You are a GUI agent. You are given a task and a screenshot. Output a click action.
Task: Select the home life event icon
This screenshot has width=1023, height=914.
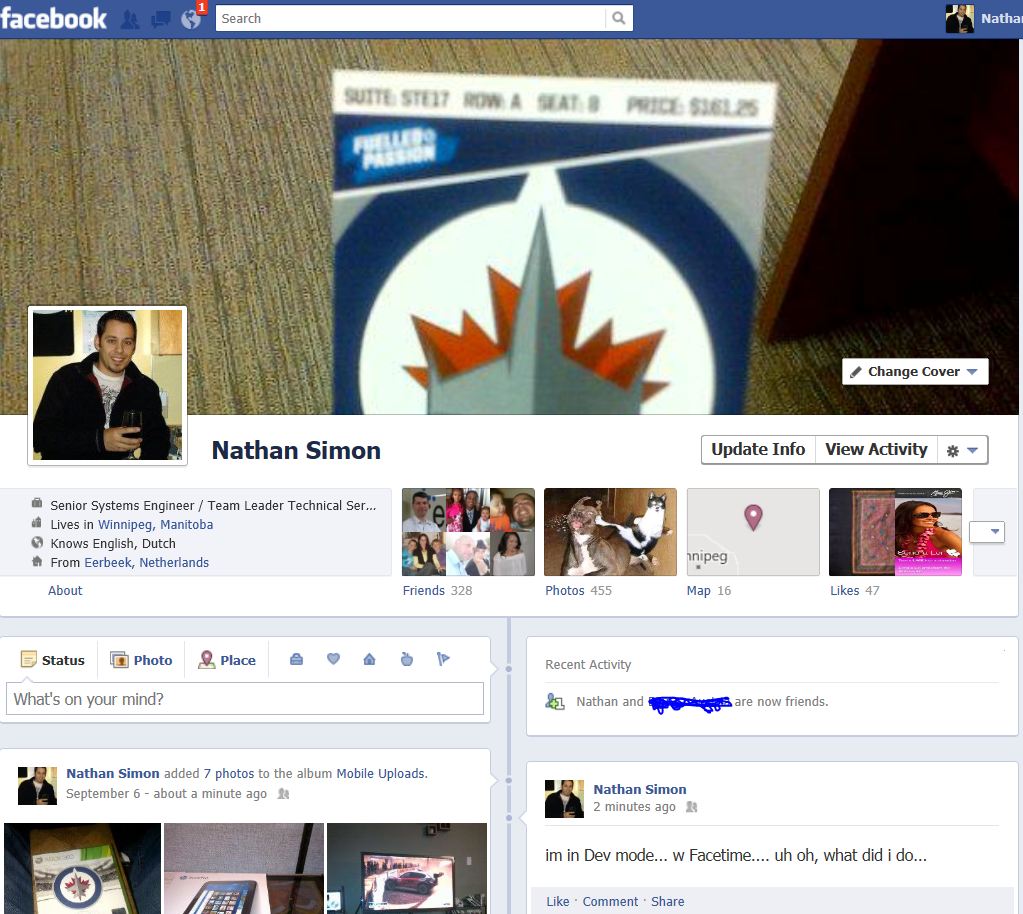(x=369, y=659)
